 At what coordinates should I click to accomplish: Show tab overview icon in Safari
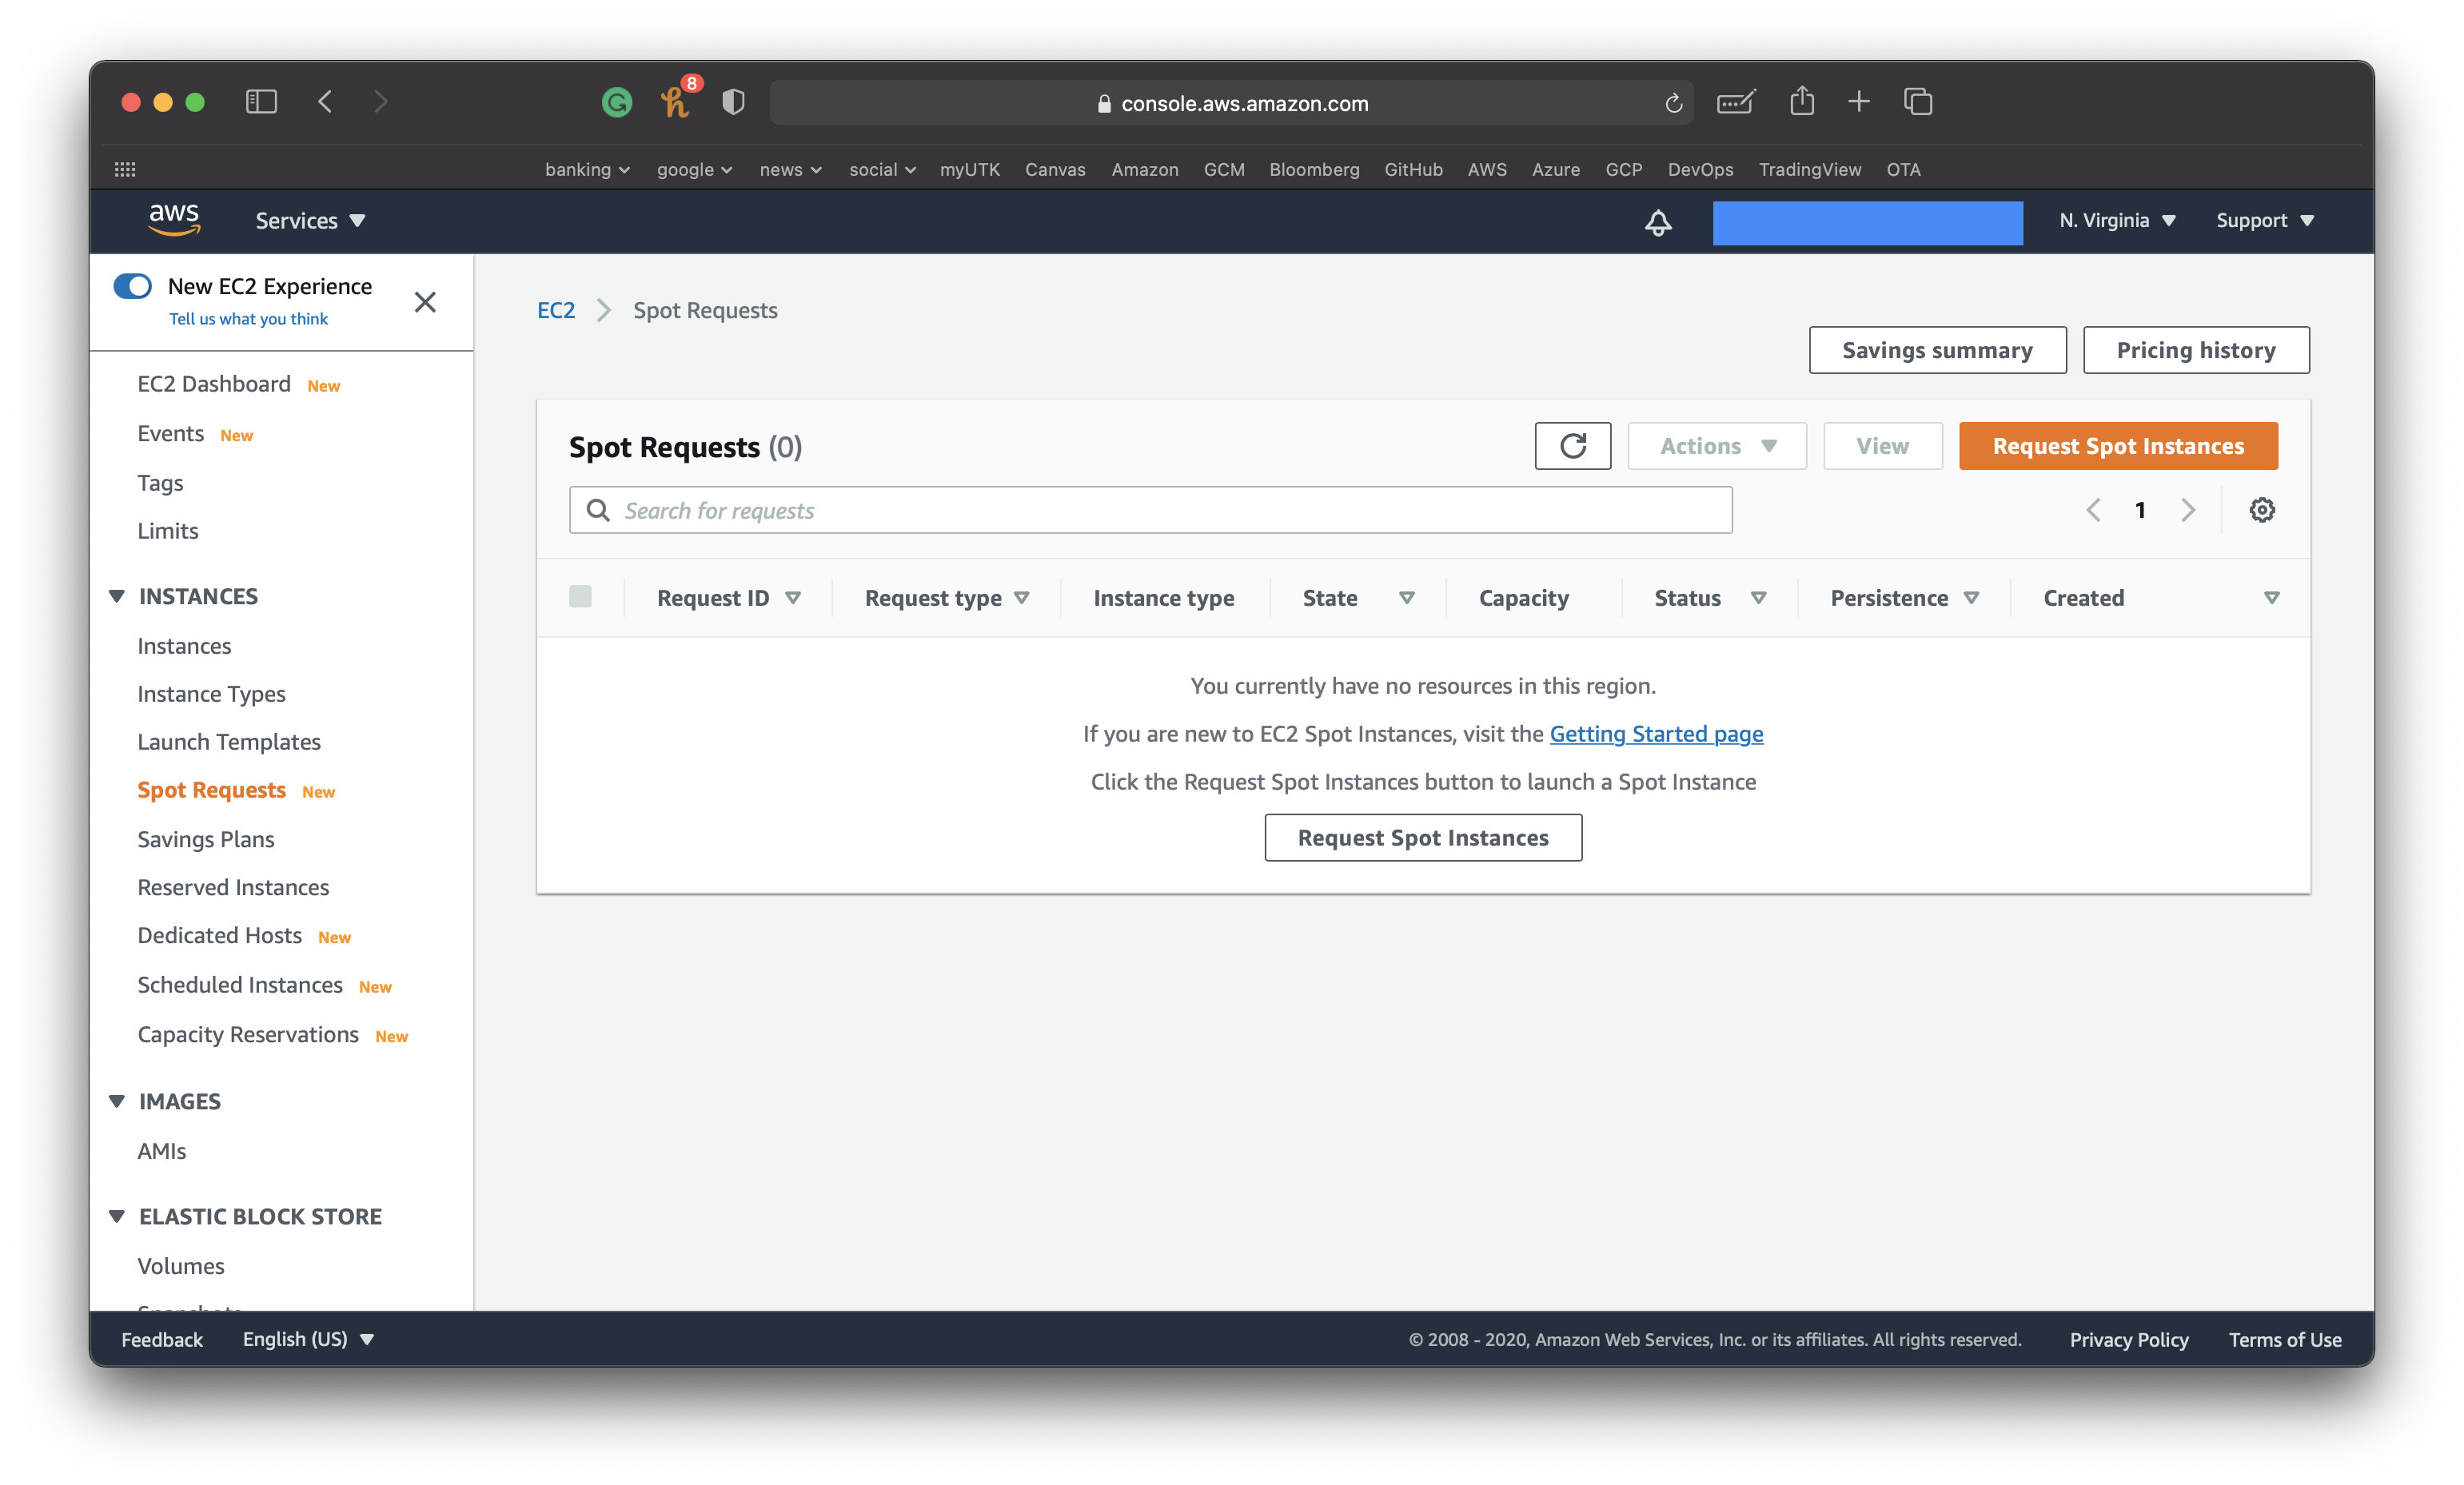[x=1917, y=102]
